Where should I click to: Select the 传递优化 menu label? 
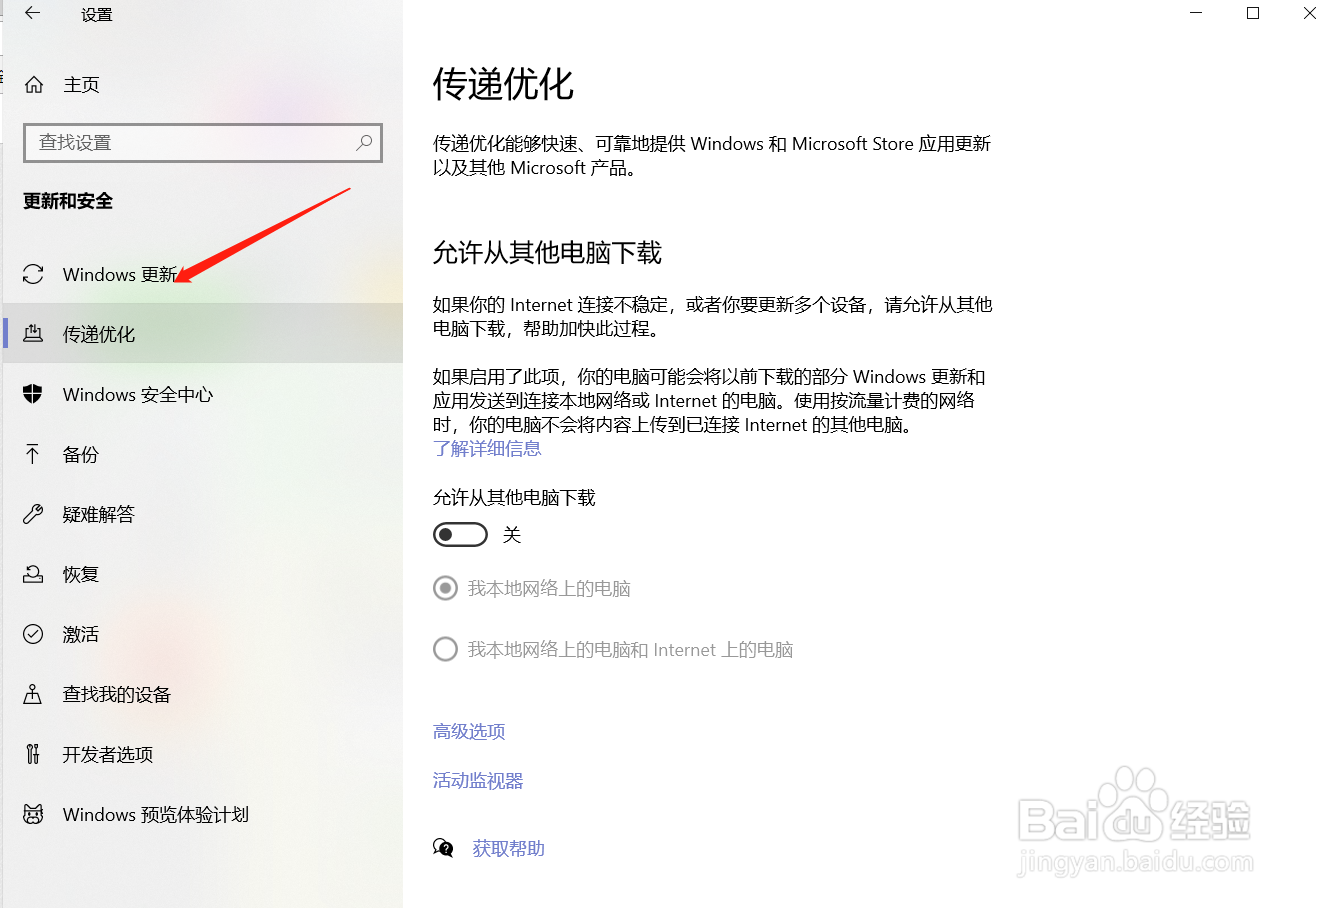point(99,334)
